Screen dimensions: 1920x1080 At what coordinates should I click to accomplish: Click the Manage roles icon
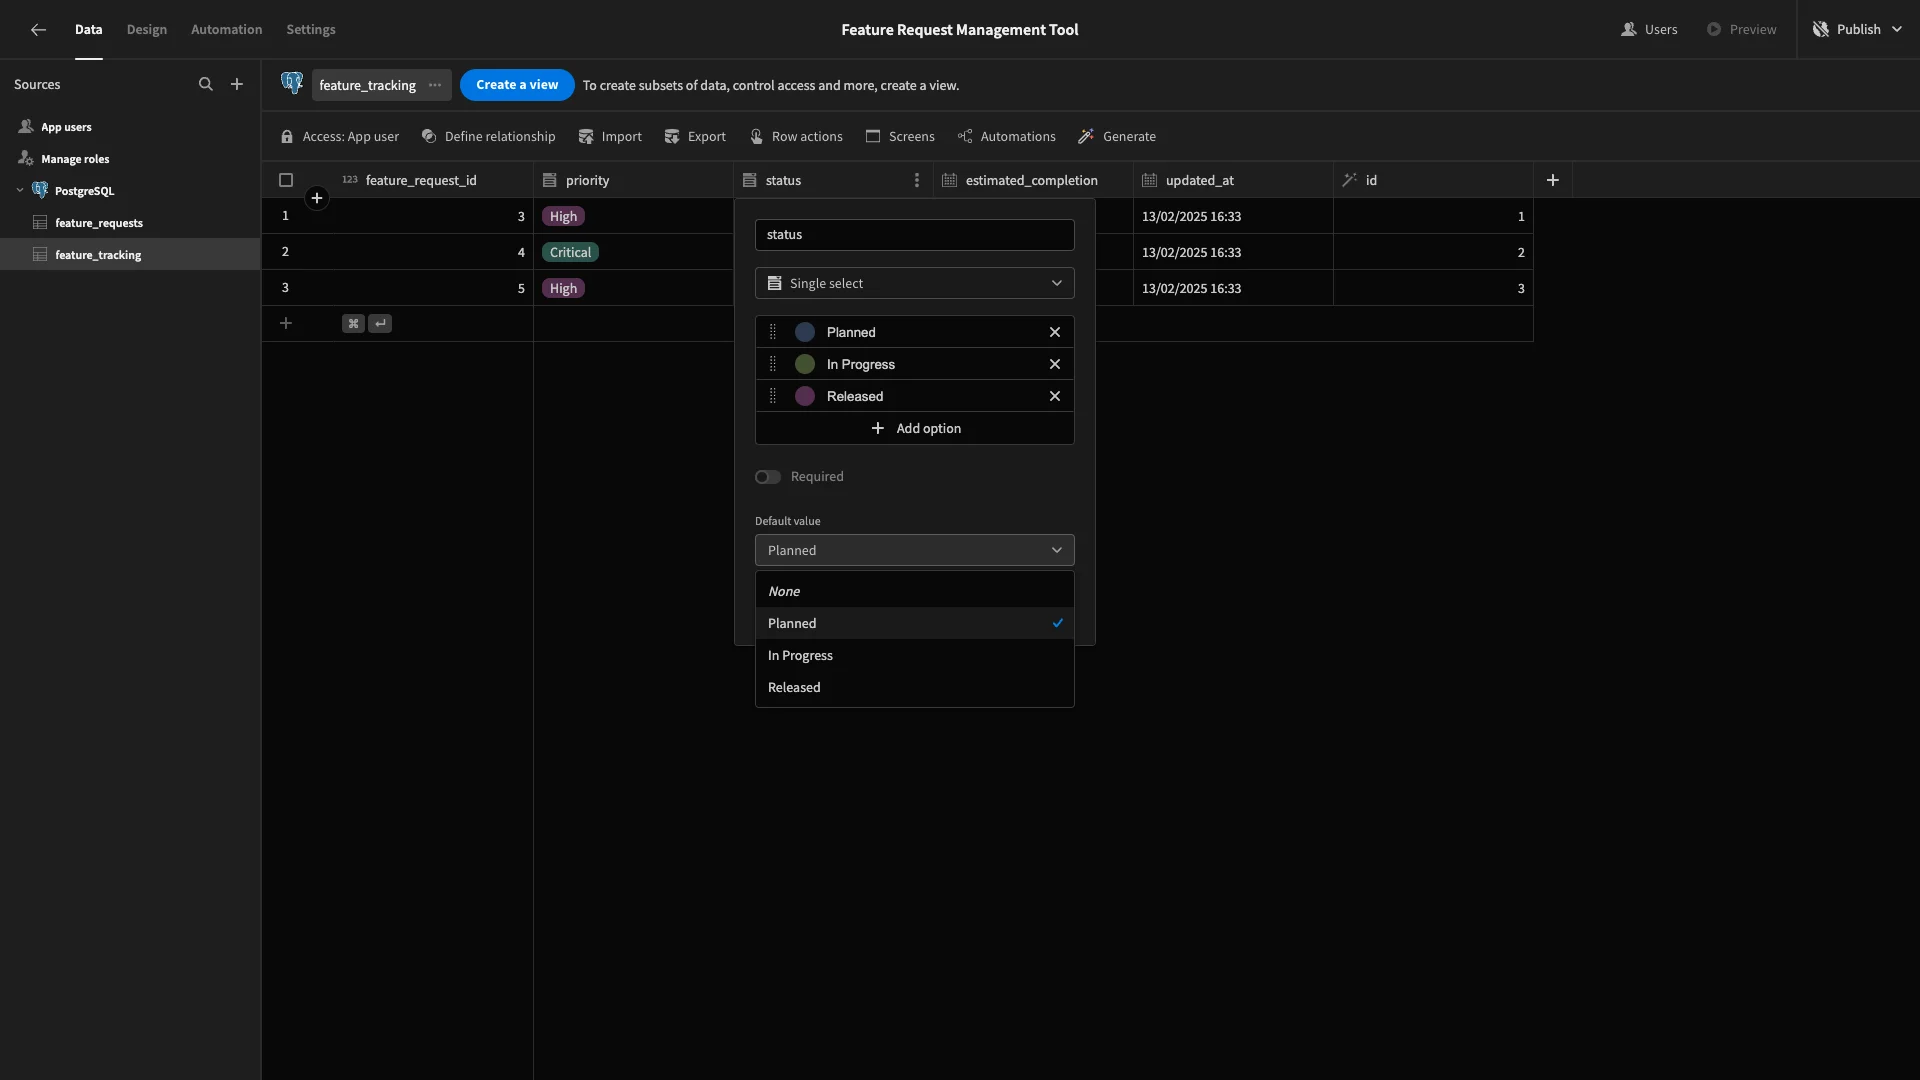pos(26,159)
